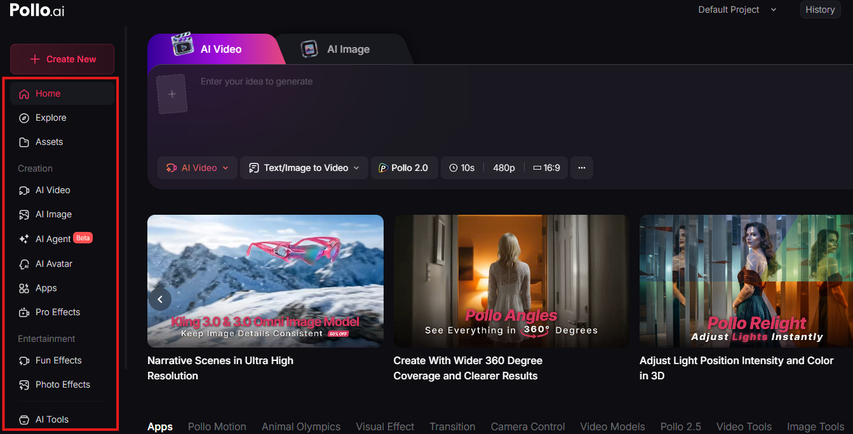Open Photo Effects in the sidebar
The height and width of the screenshot is (434, 853).
point(62,384)
